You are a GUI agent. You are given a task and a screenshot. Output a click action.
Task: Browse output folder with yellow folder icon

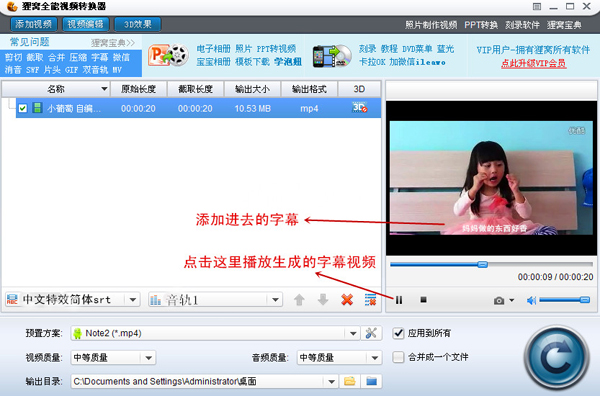[349, 381]
